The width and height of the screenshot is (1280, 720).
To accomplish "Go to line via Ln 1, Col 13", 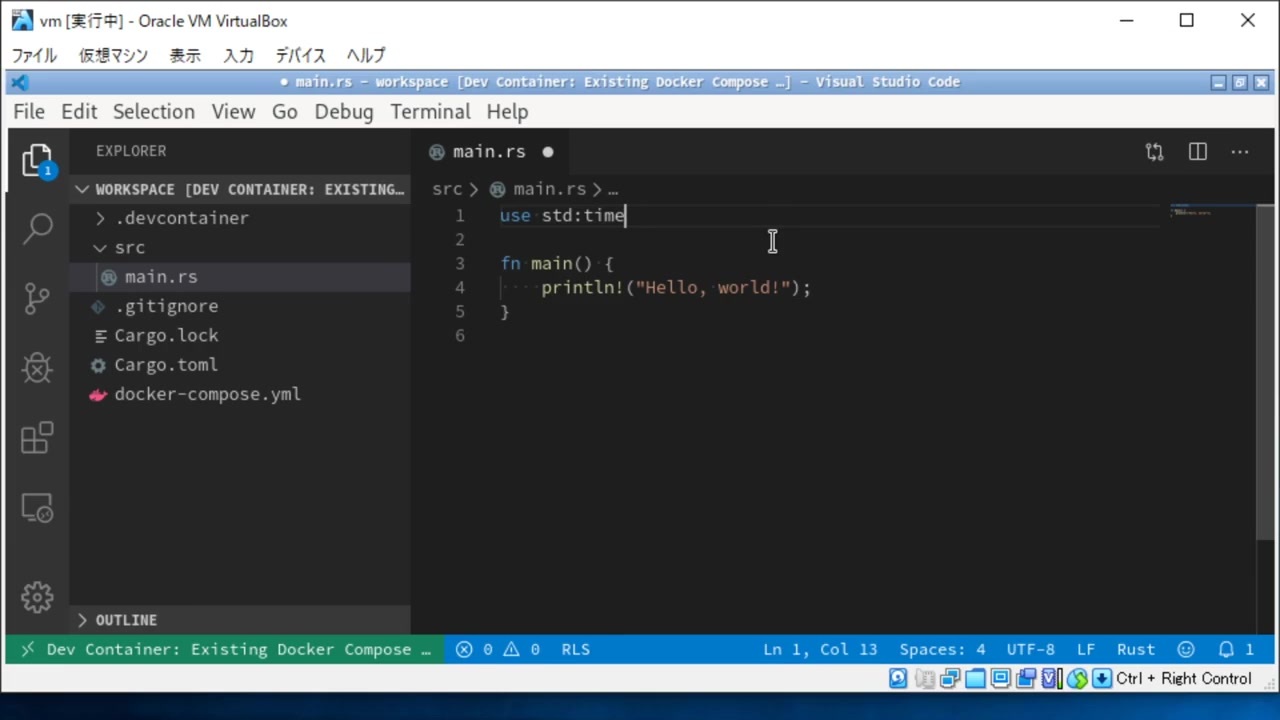I will (x=820, y=649).
